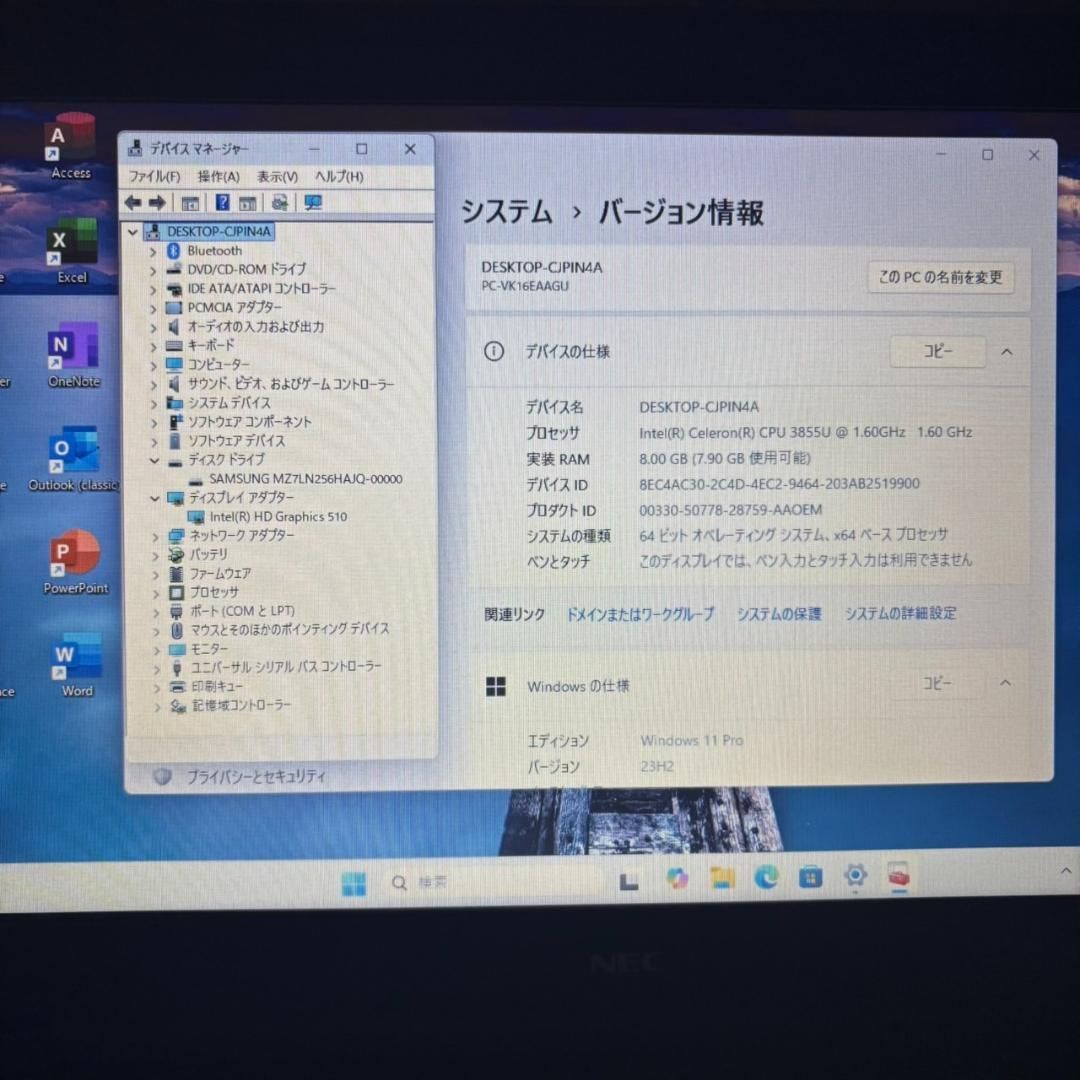Open the システムの保護 link
The width and height of the screenshot is (1080, 1080).
click(778, 614)
